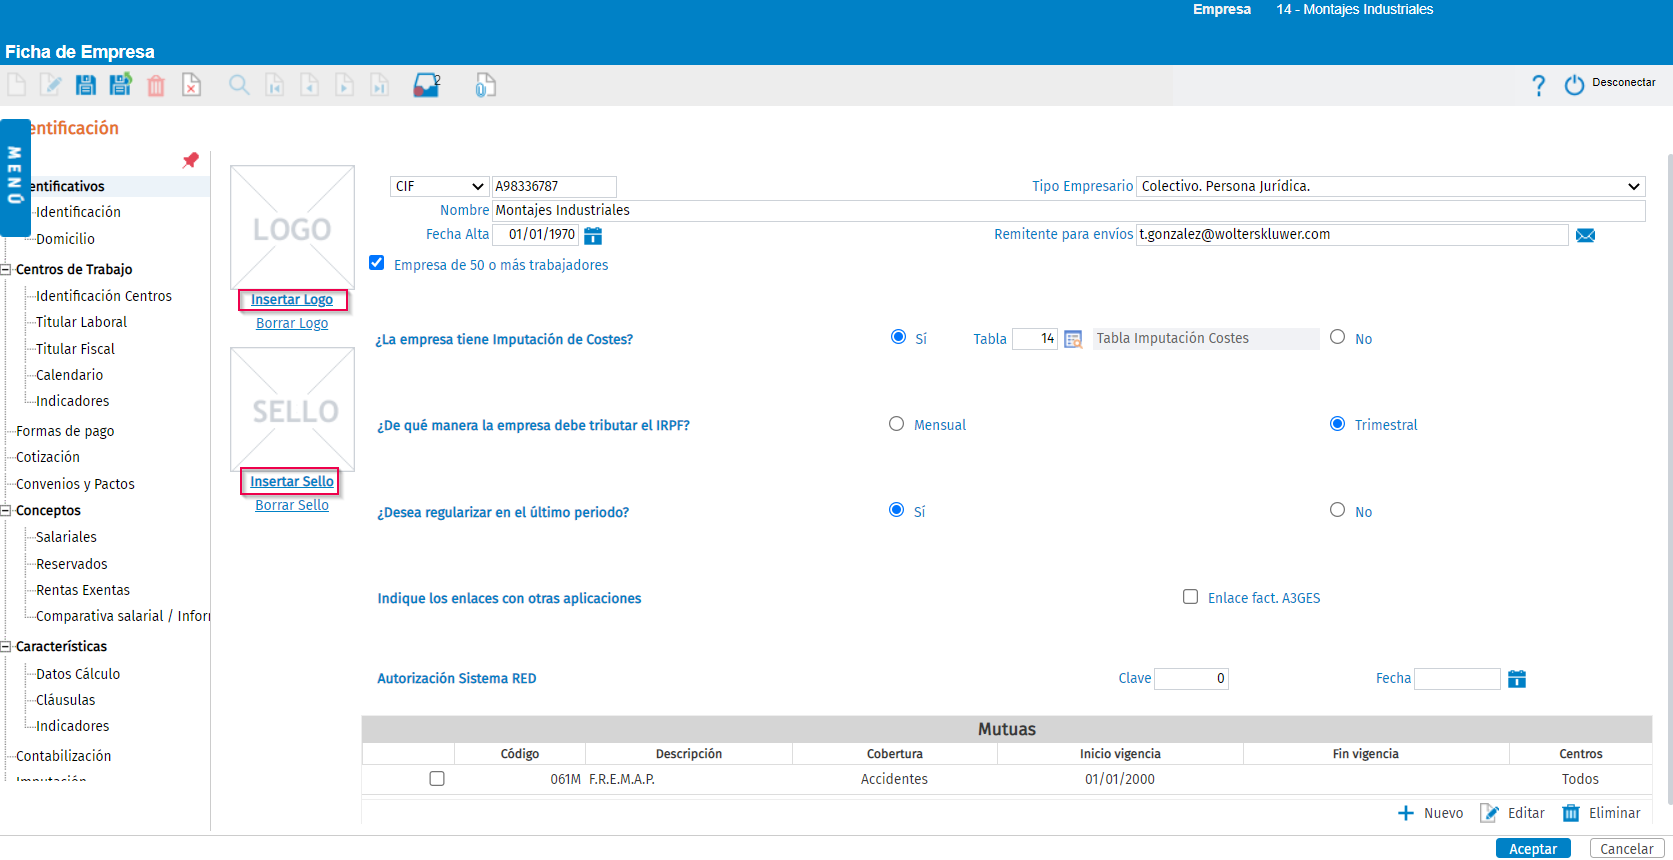Screen dimensions: 1673x860
Task: Select Mensual IRPF taxation option
Action: click(x=896, y=424)
